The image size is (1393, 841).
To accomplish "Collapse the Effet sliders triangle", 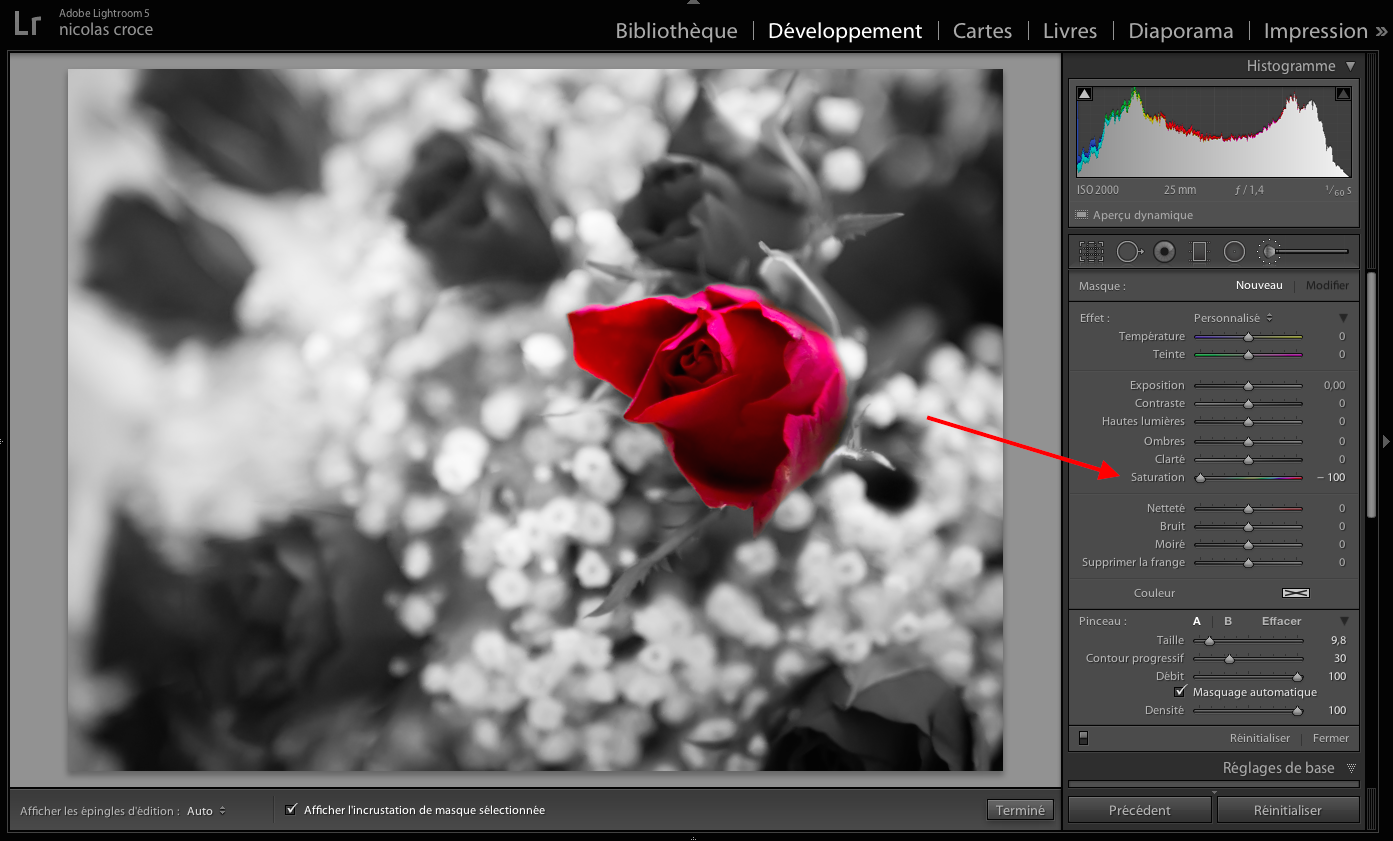I will point(1343,318).
